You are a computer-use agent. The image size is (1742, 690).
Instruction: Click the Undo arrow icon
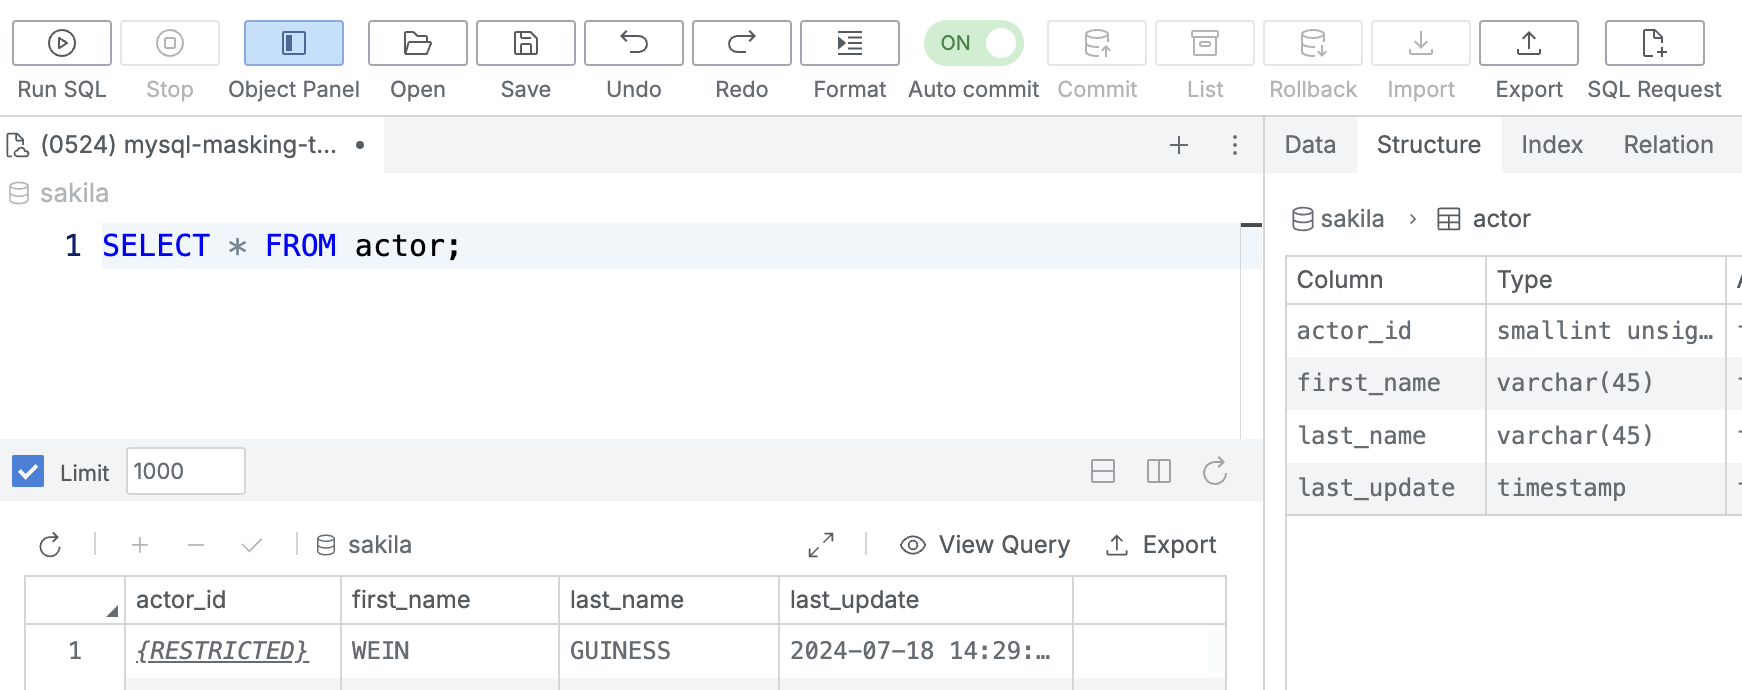pyautogui.click(x=633, y=43)
